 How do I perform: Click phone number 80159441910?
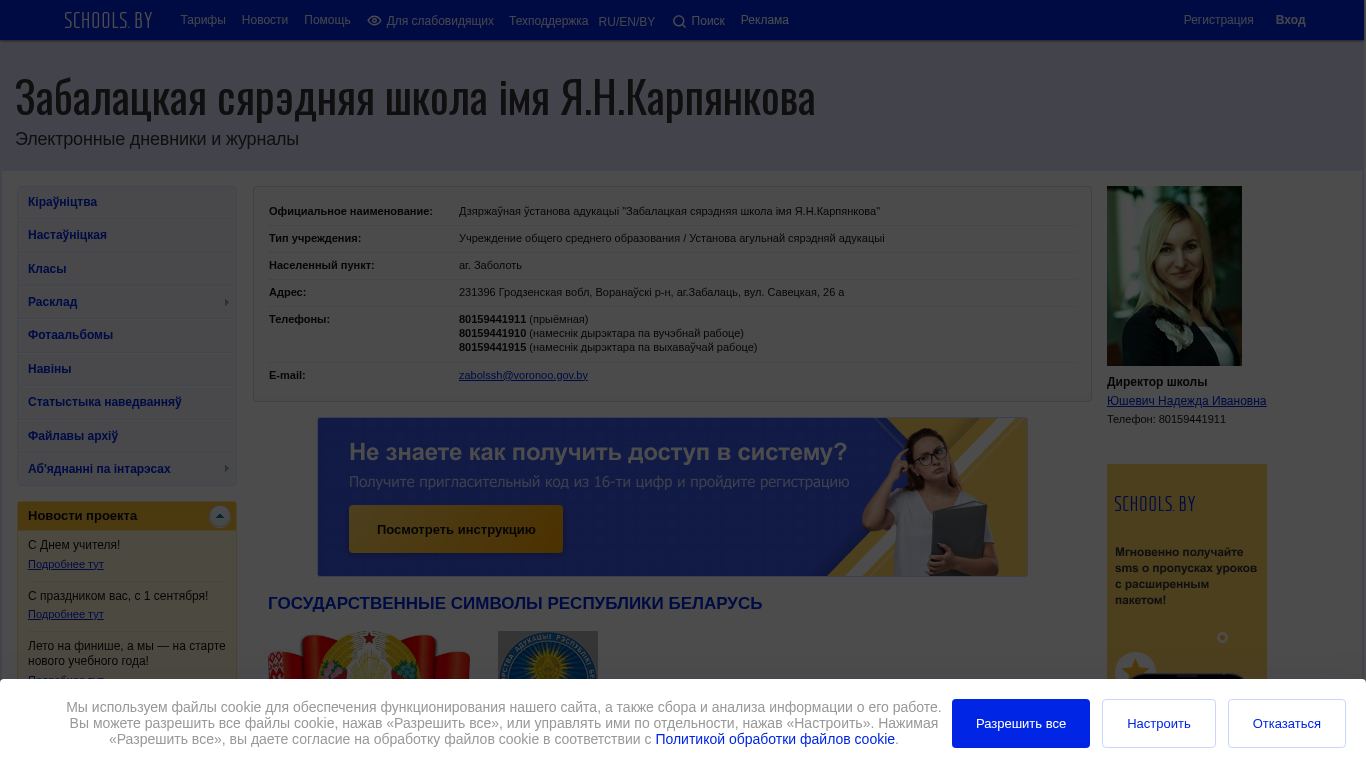pyautogui.click(x=492, y=333)
